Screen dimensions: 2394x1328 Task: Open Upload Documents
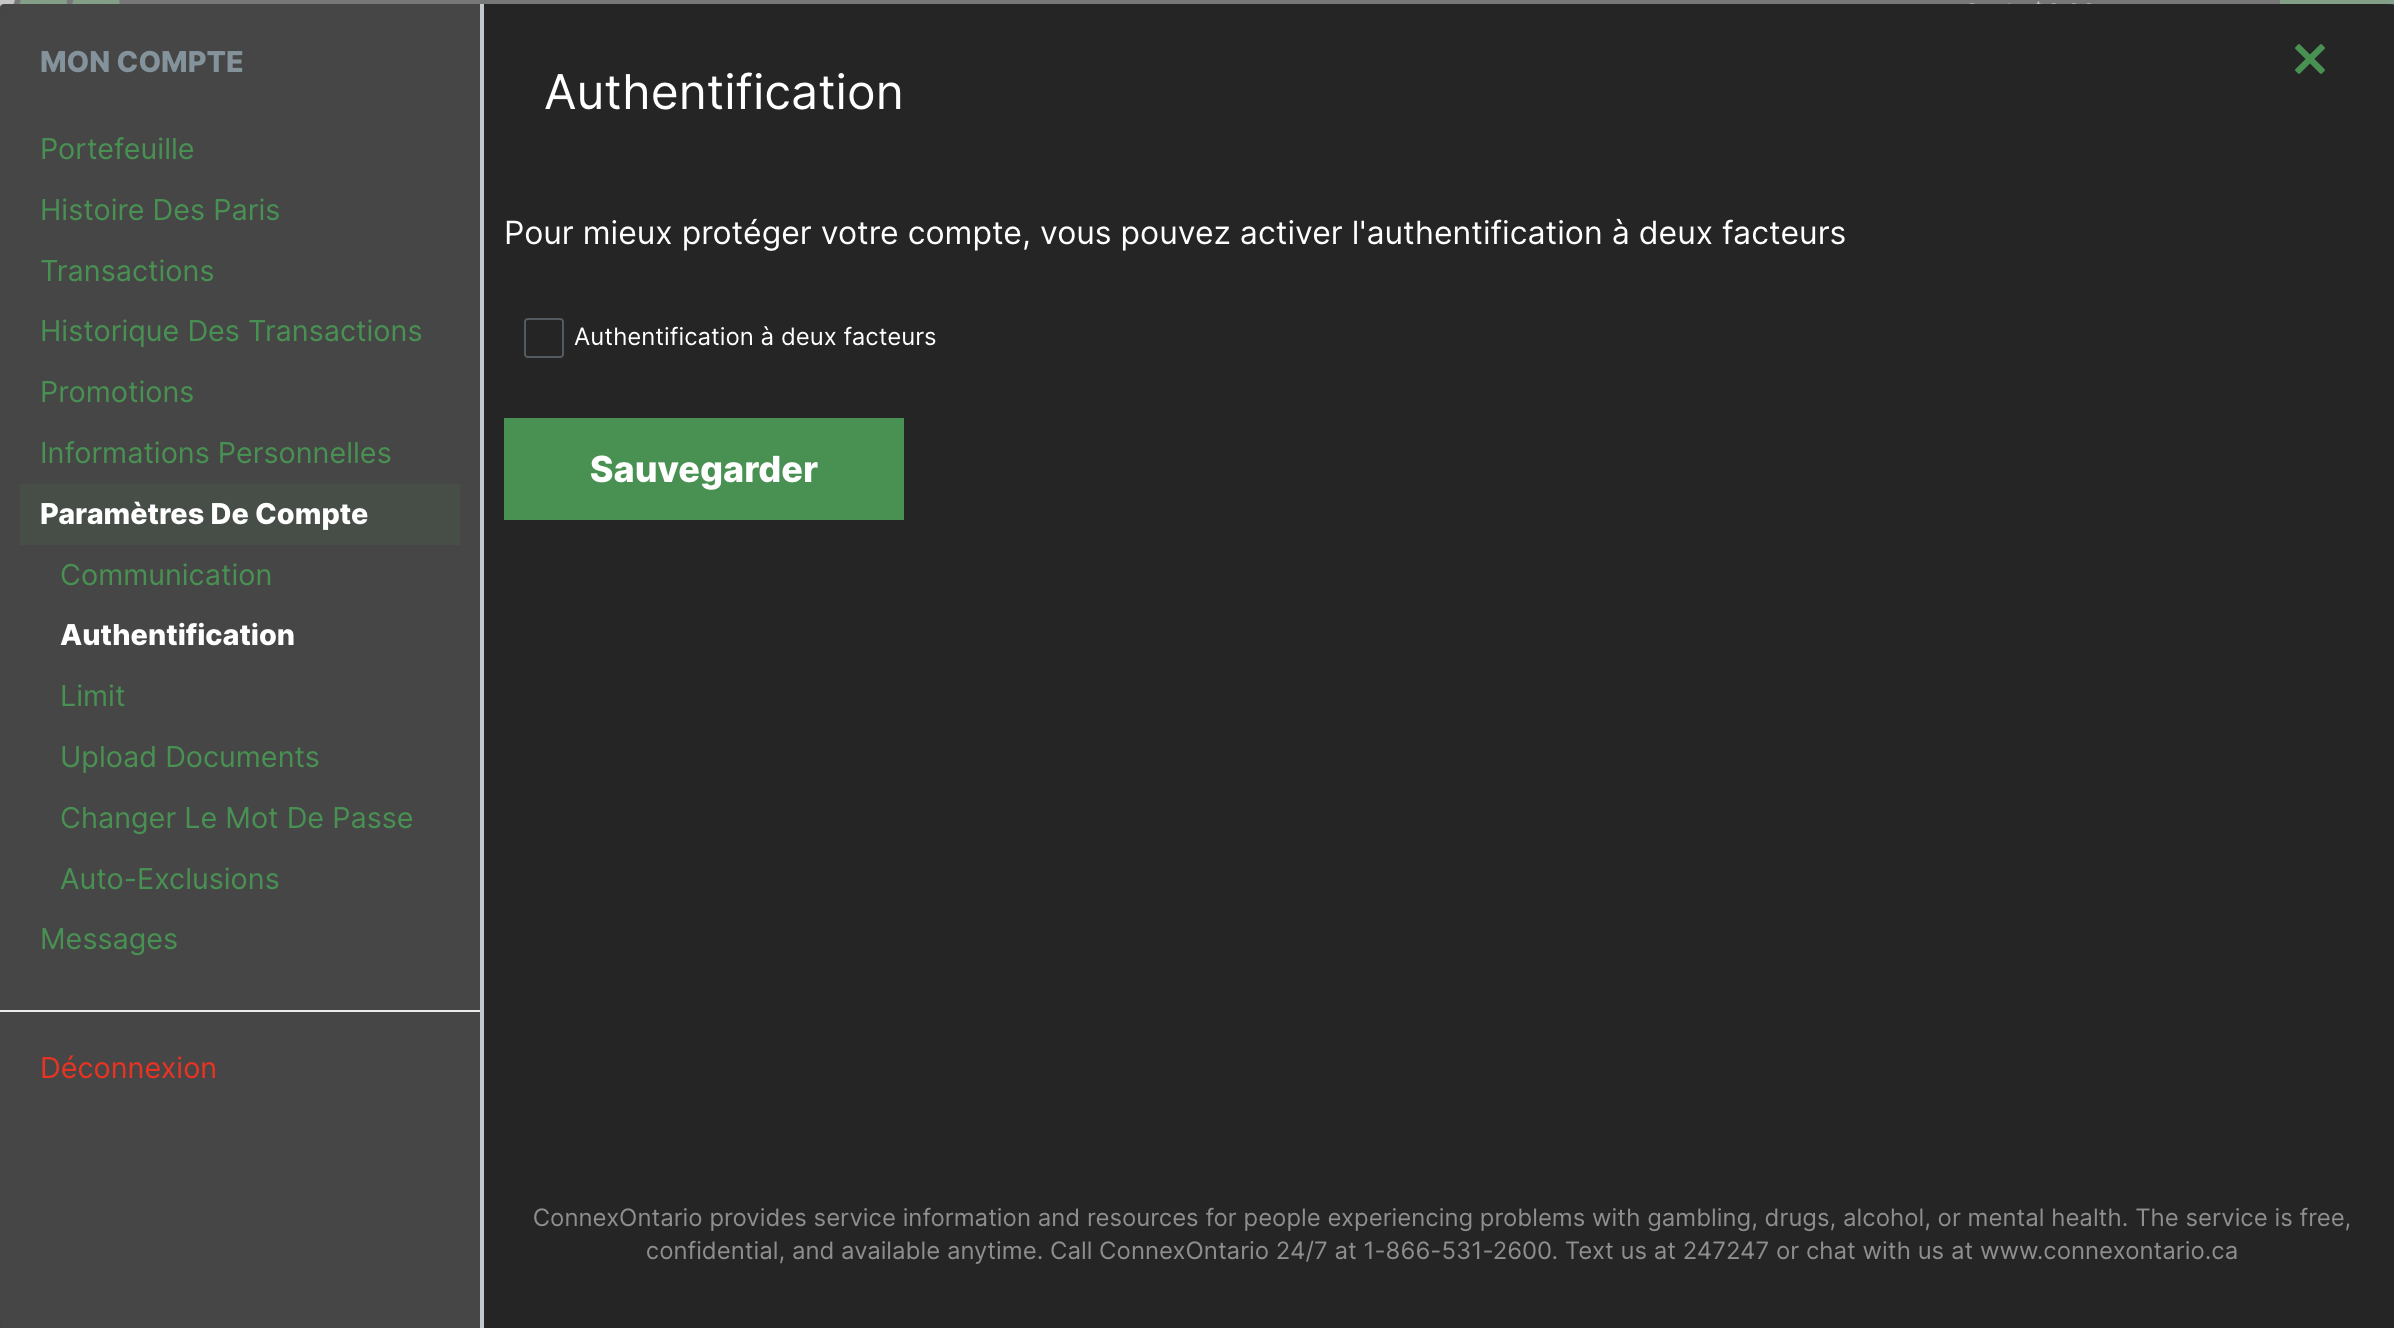pyautogui.click(x=190, y=756)
